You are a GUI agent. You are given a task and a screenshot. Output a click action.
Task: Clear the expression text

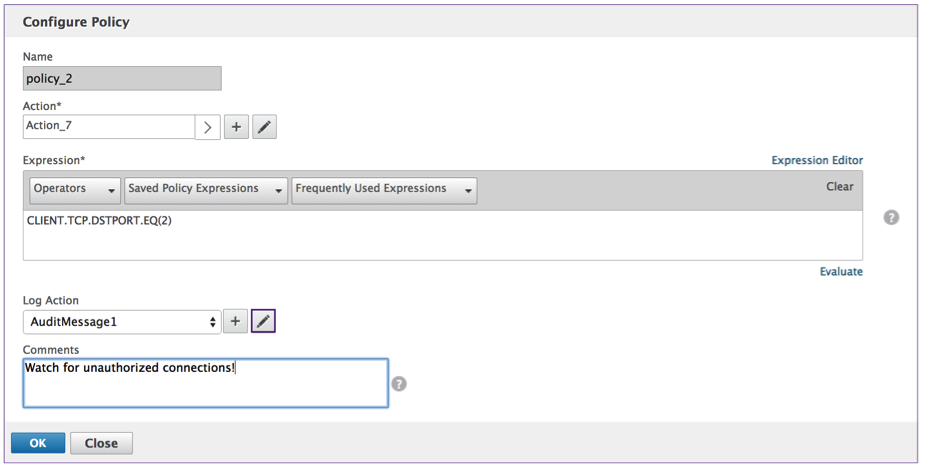[839, 187]
